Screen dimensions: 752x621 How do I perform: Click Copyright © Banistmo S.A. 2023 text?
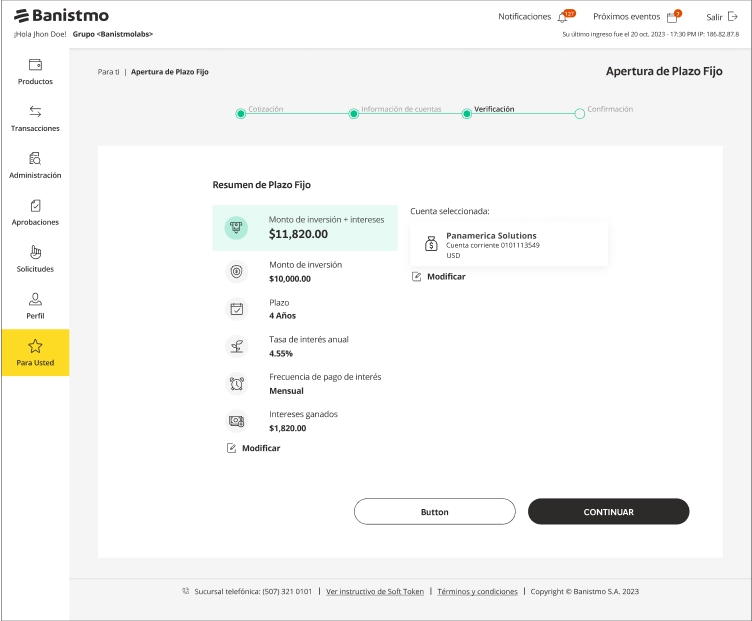click(585, 591)
